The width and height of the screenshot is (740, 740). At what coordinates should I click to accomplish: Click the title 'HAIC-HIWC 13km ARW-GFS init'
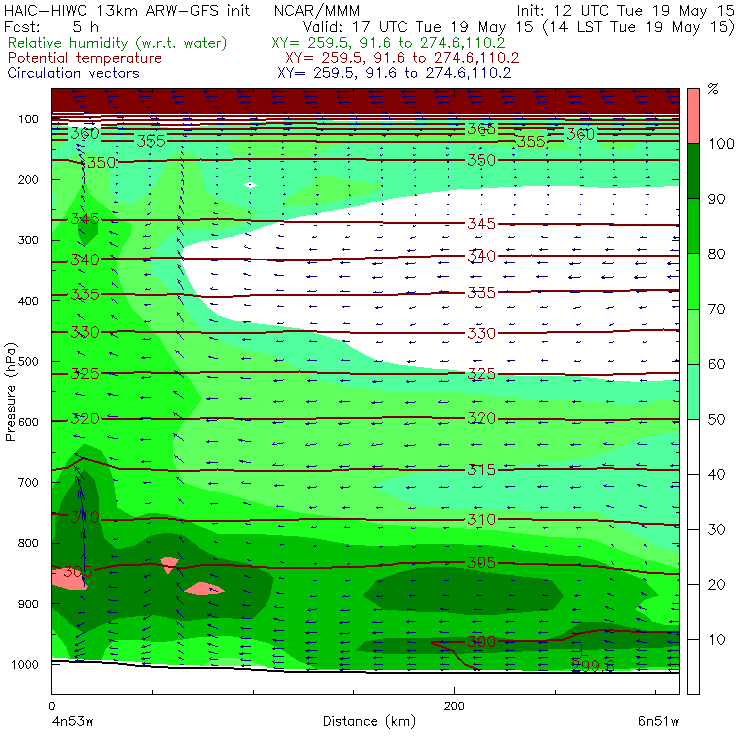click(127, 10)
